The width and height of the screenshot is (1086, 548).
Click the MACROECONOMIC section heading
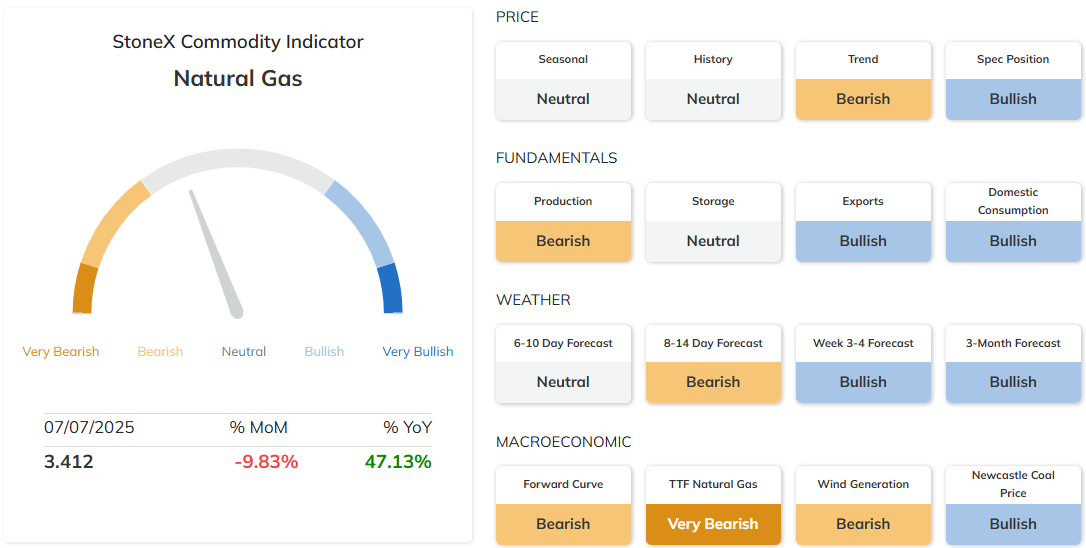pyautogui.click(x=564, y=441)
